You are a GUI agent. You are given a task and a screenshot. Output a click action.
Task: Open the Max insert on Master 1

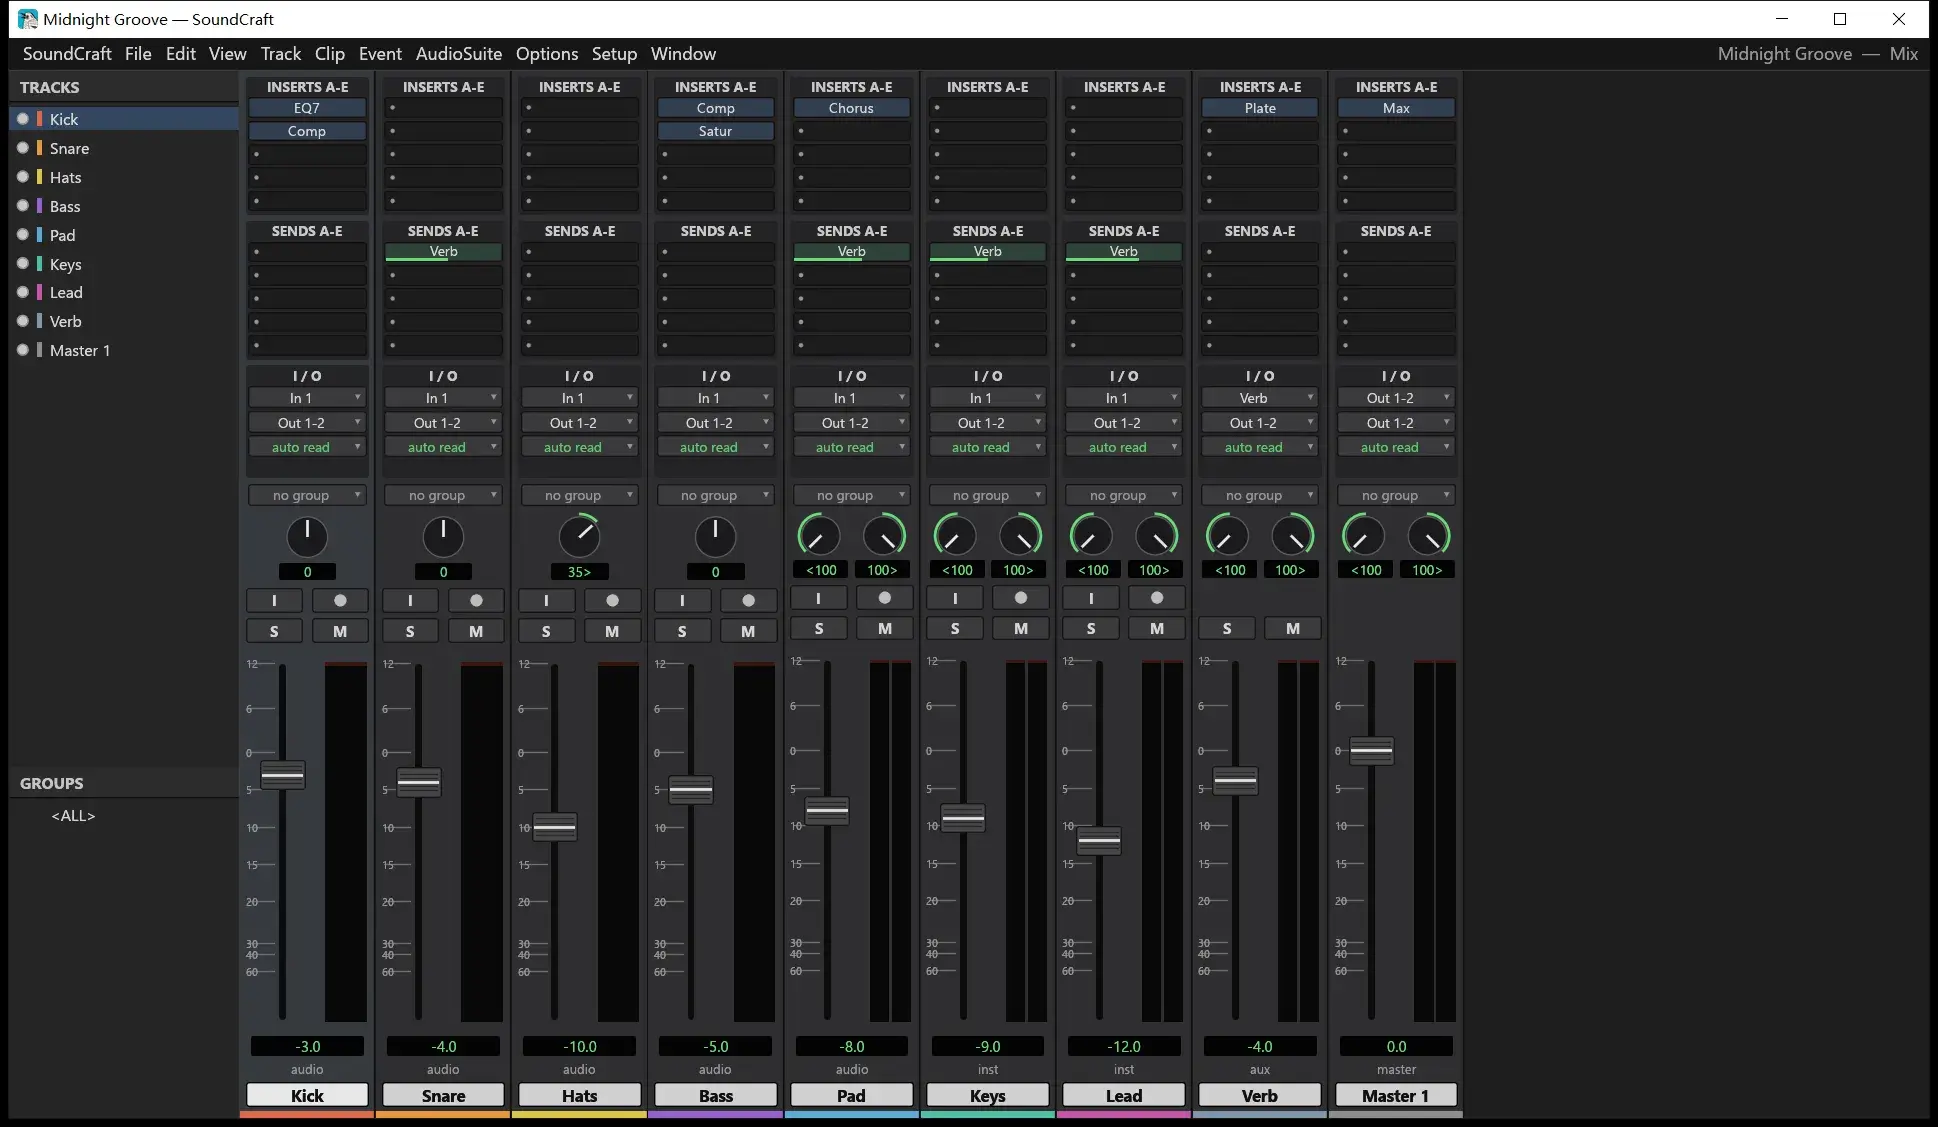tap(1396, 108)
